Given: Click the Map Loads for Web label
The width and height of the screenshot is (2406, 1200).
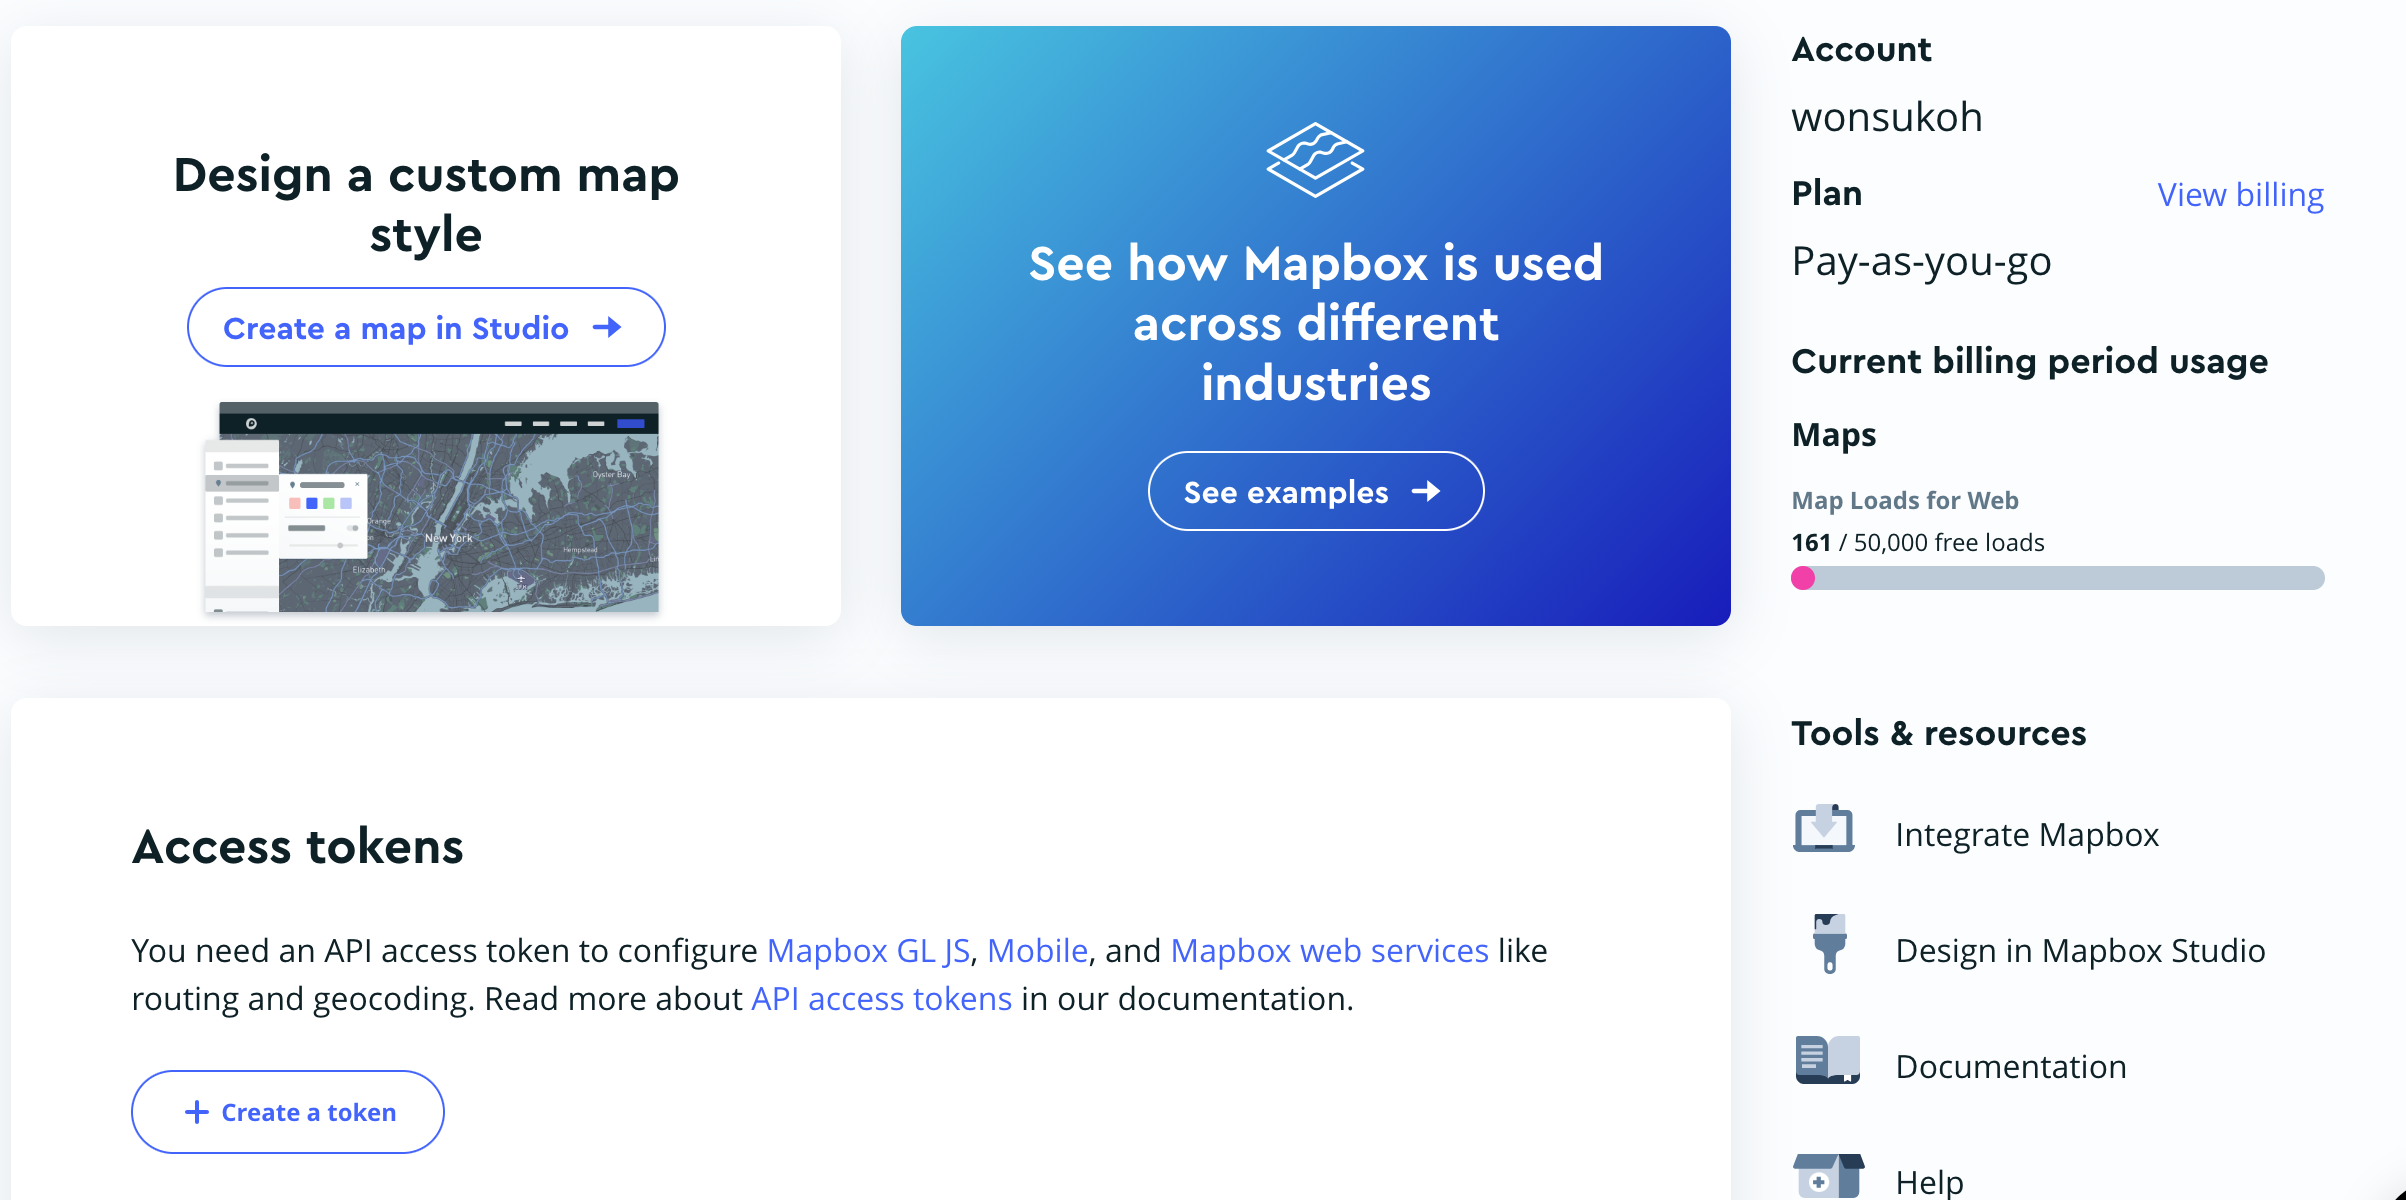Looking at the screenshot, I should tap(1904, 500).
